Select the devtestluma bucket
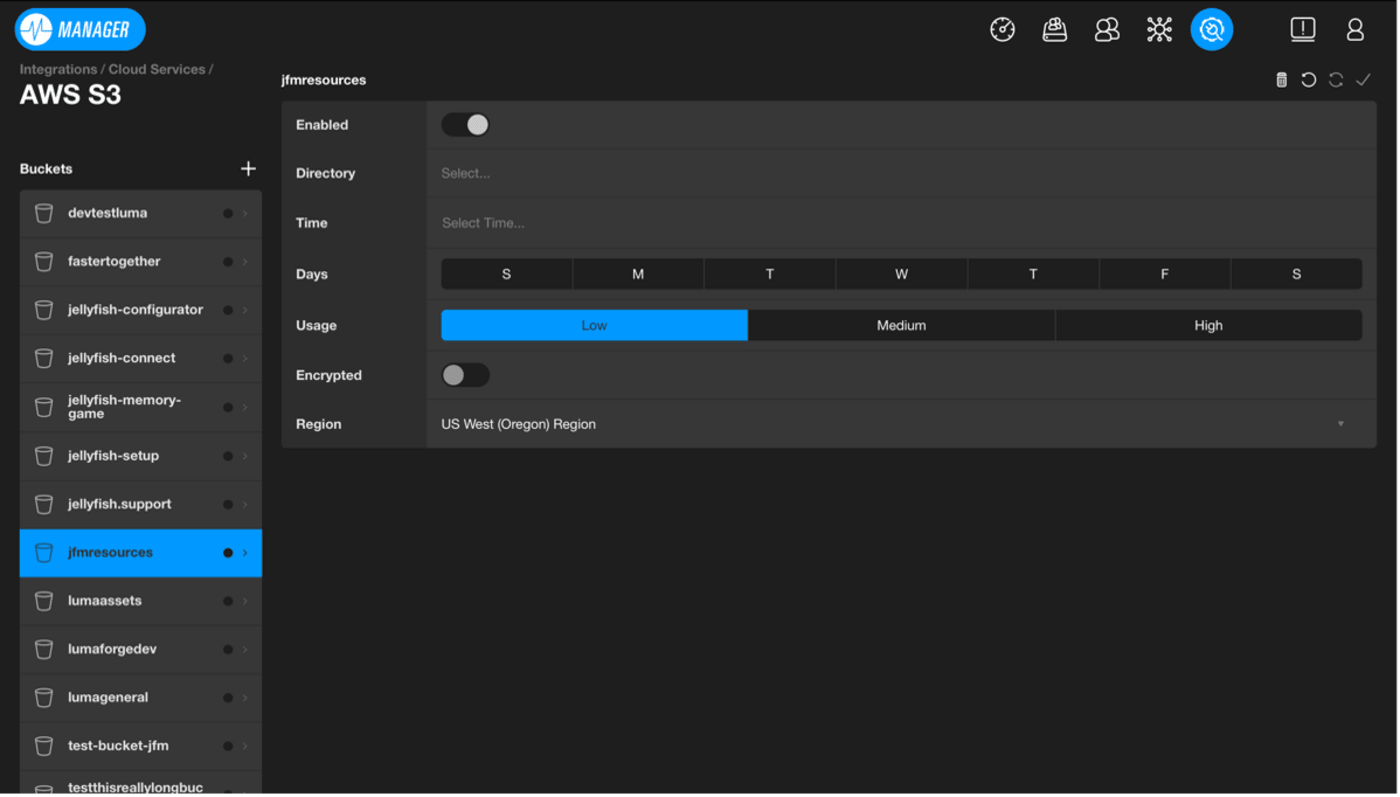 click(x=108, y=213)
